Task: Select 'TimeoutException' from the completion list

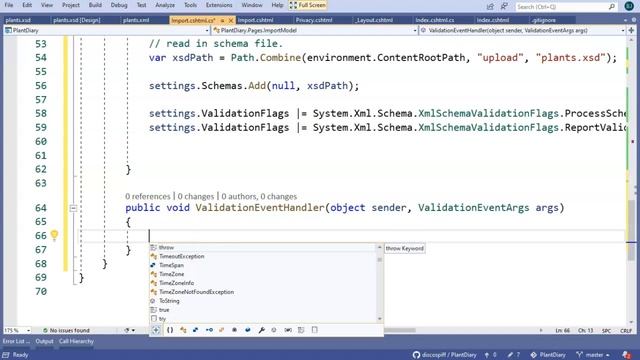Action: pos(263,256)
